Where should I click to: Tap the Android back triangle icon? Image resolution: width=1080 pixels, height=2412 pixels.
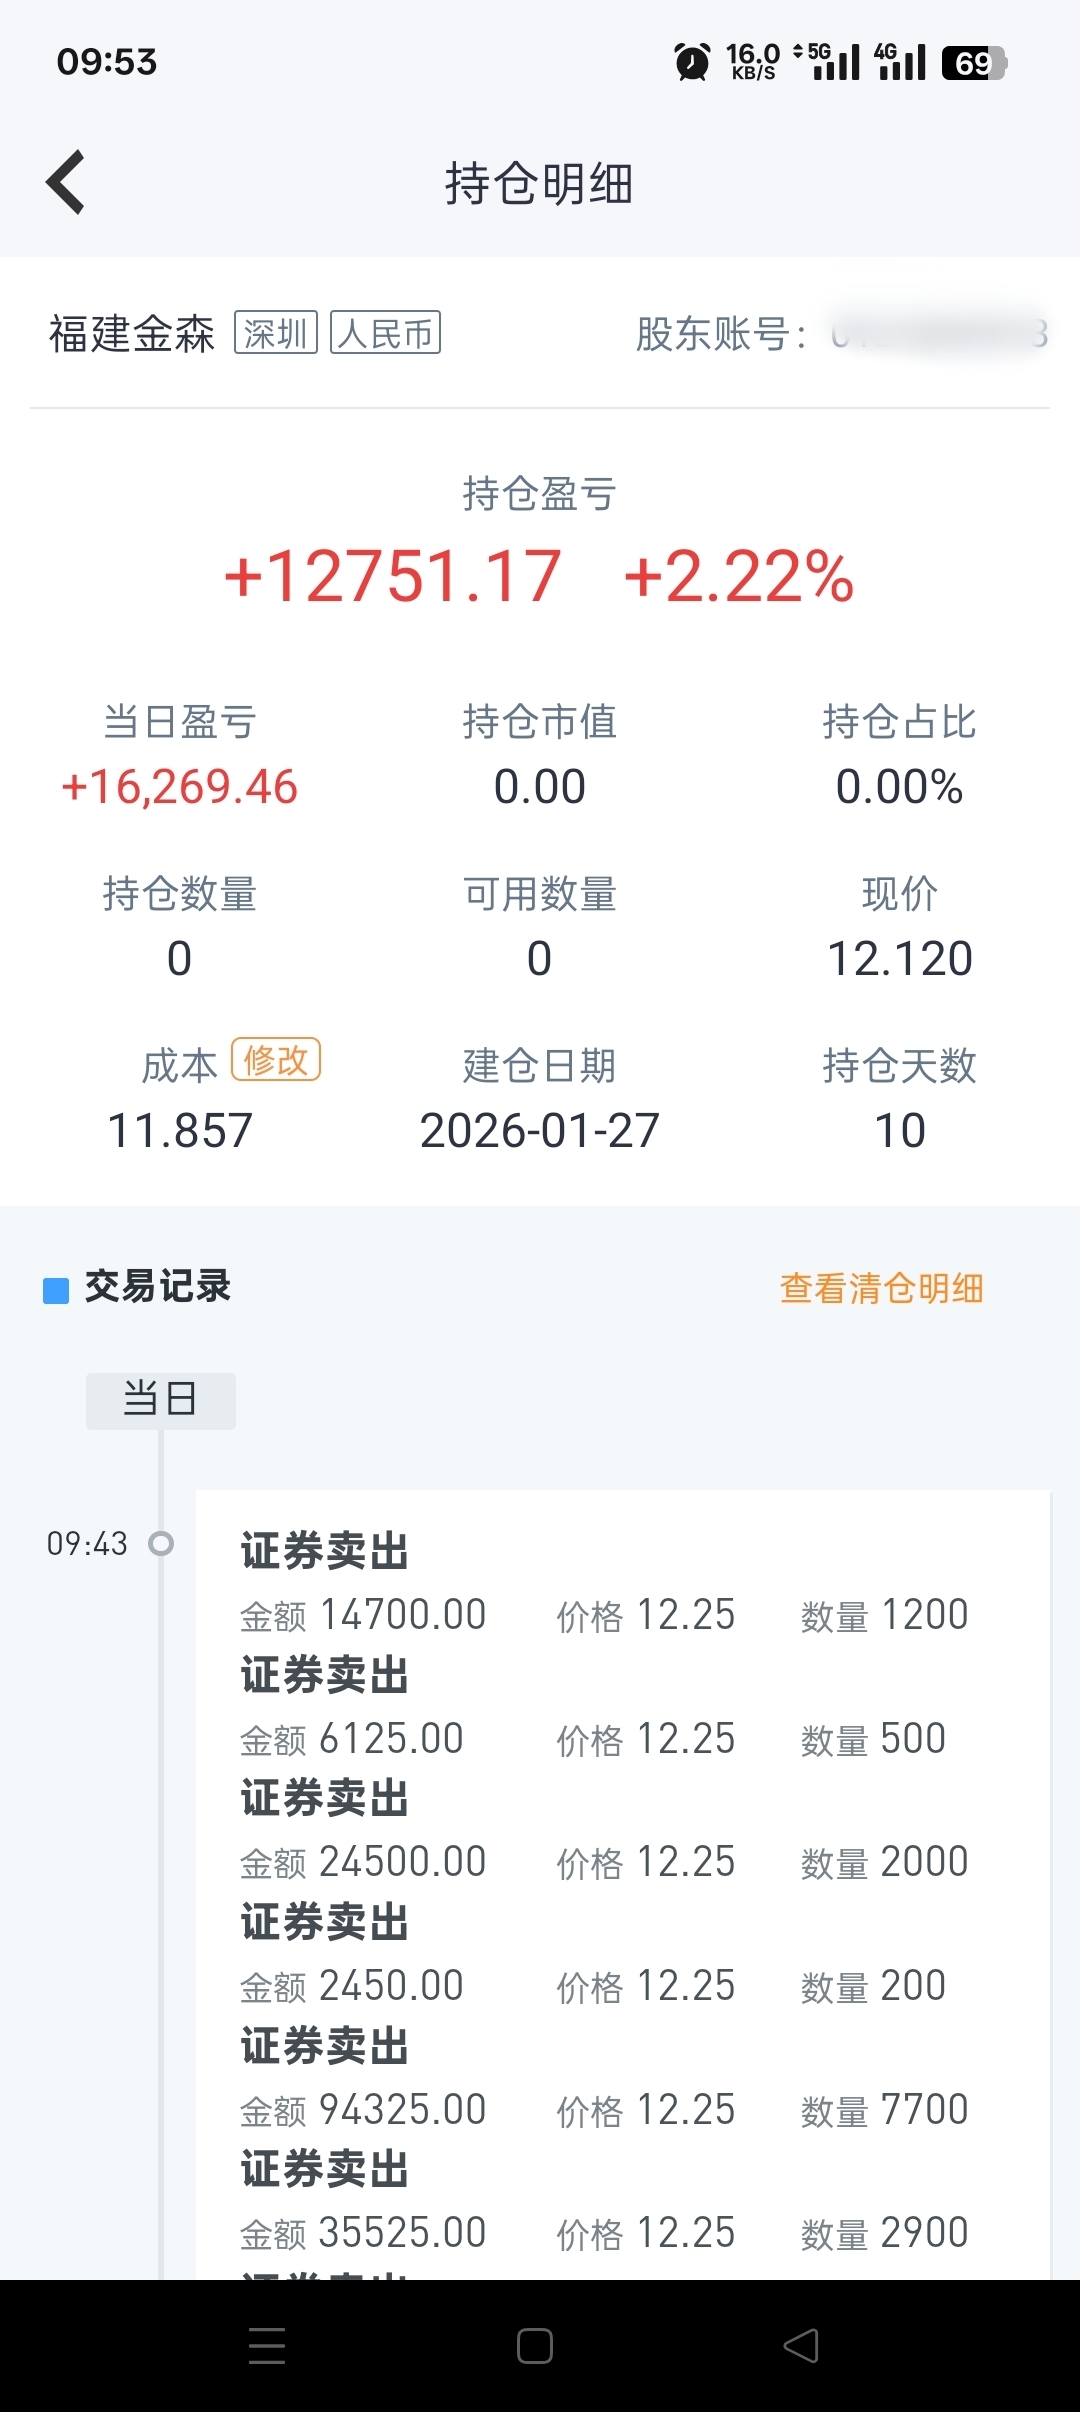pos(801,2346)
